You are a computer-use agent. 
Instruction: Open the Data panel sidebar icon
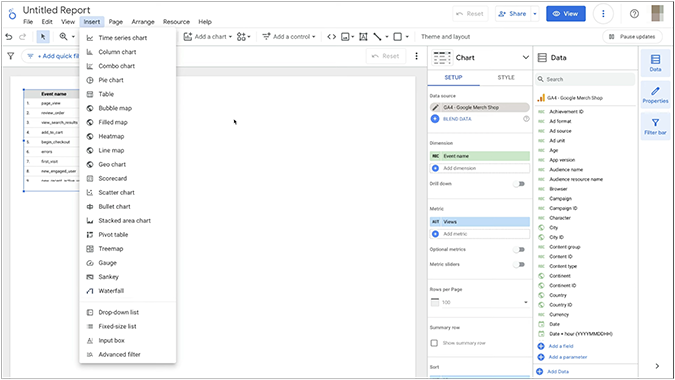coord(655,62)
